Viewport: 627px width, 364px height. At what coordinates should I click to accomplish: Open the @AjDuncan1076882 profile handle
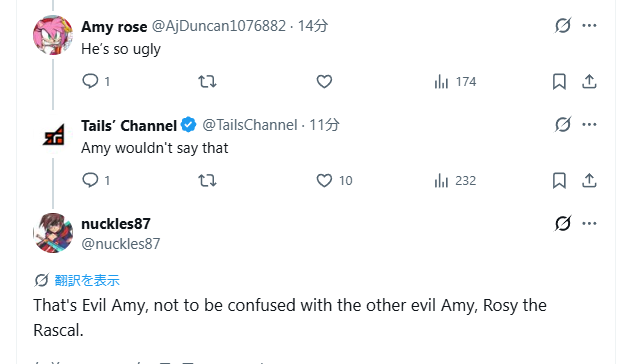(219, 26)
